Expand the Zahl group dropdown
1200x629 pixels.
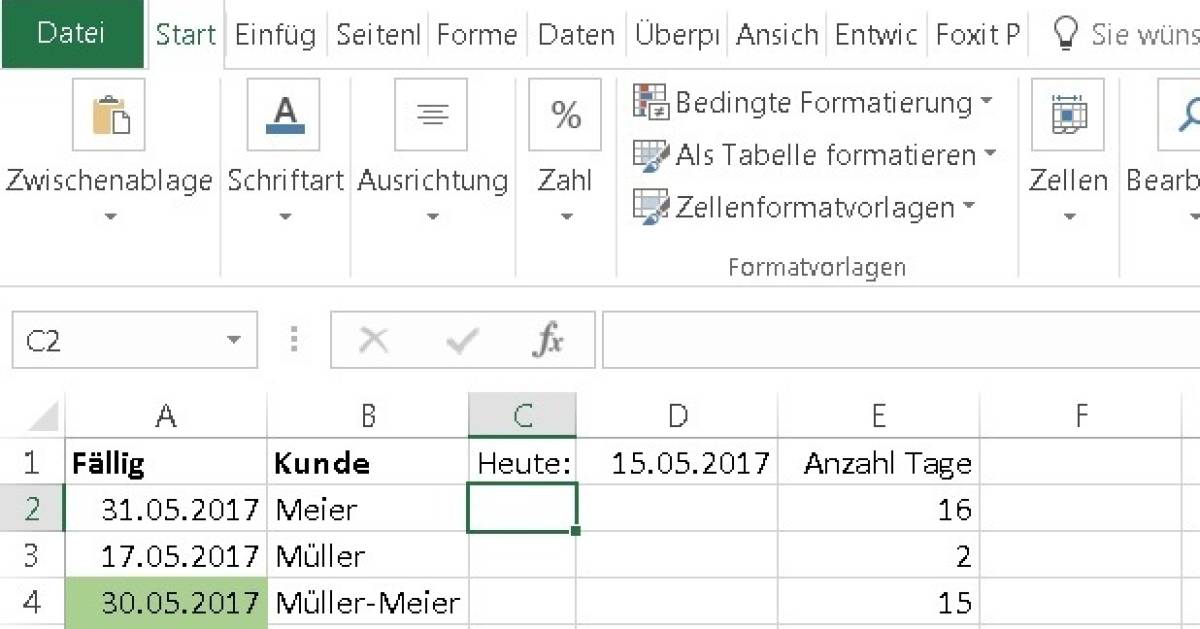click(564, 213)
